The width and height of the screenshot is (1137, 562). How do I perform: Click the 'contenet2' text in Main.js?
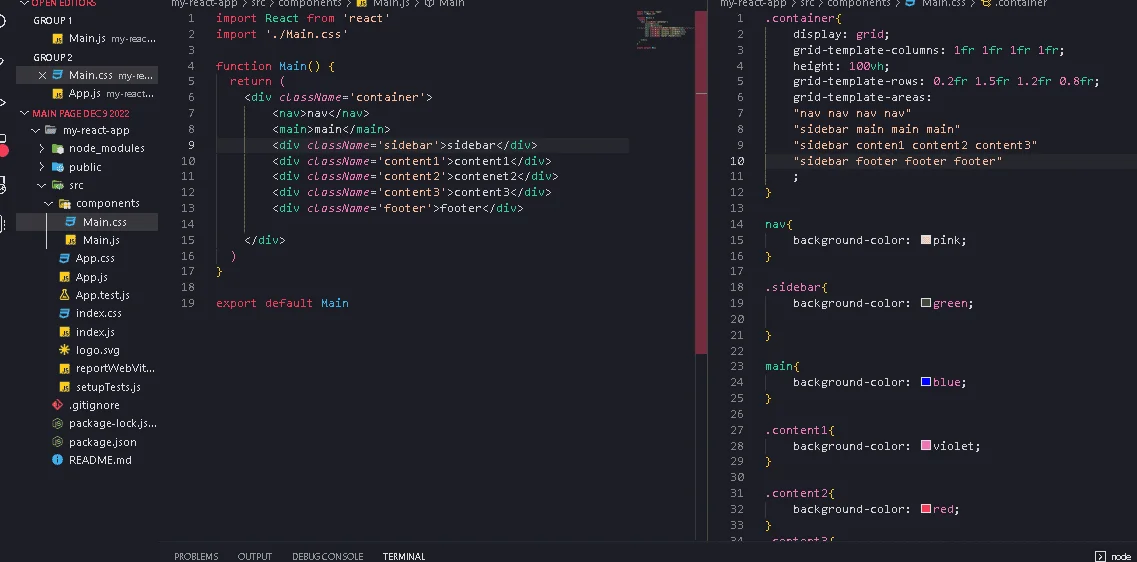point(484,176)
